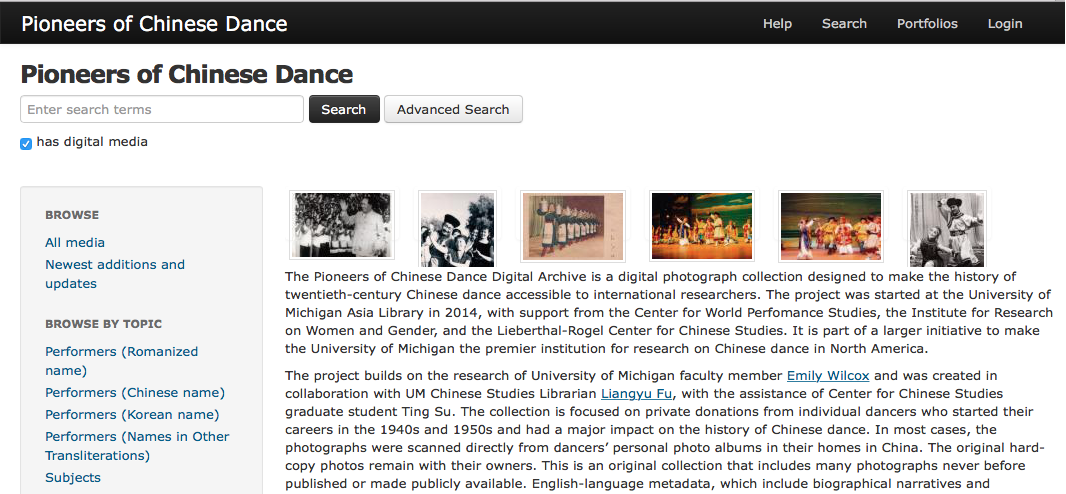
Task: Open the second thumbnail of smiling performers outdoors
Action: (x=457, y=228)
